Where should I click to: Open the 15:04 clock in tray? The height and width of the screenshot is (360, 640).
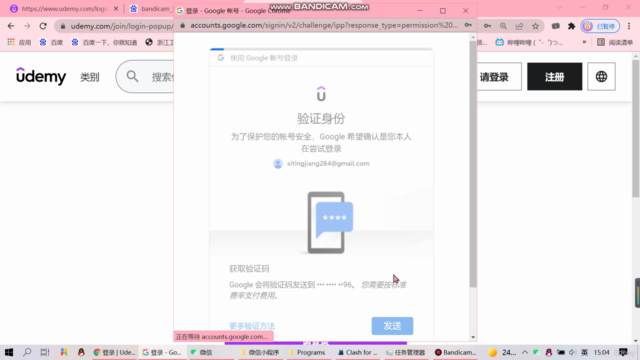[602, 352]
